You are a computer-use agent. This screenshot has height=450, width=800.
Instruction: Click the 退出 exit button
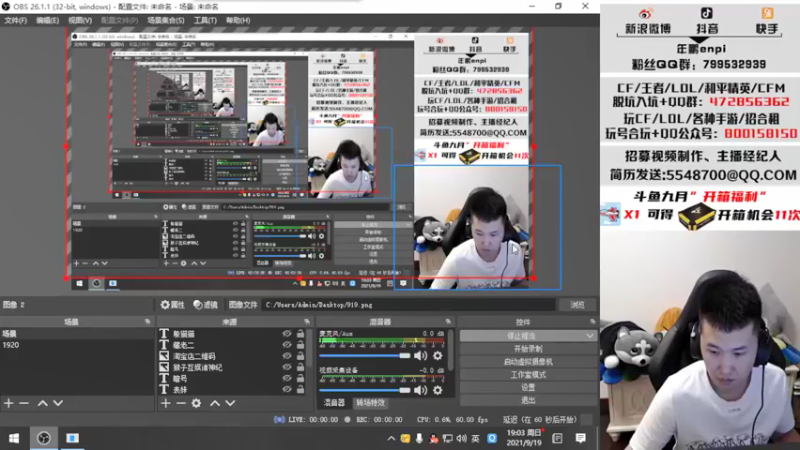pos(528,400)
